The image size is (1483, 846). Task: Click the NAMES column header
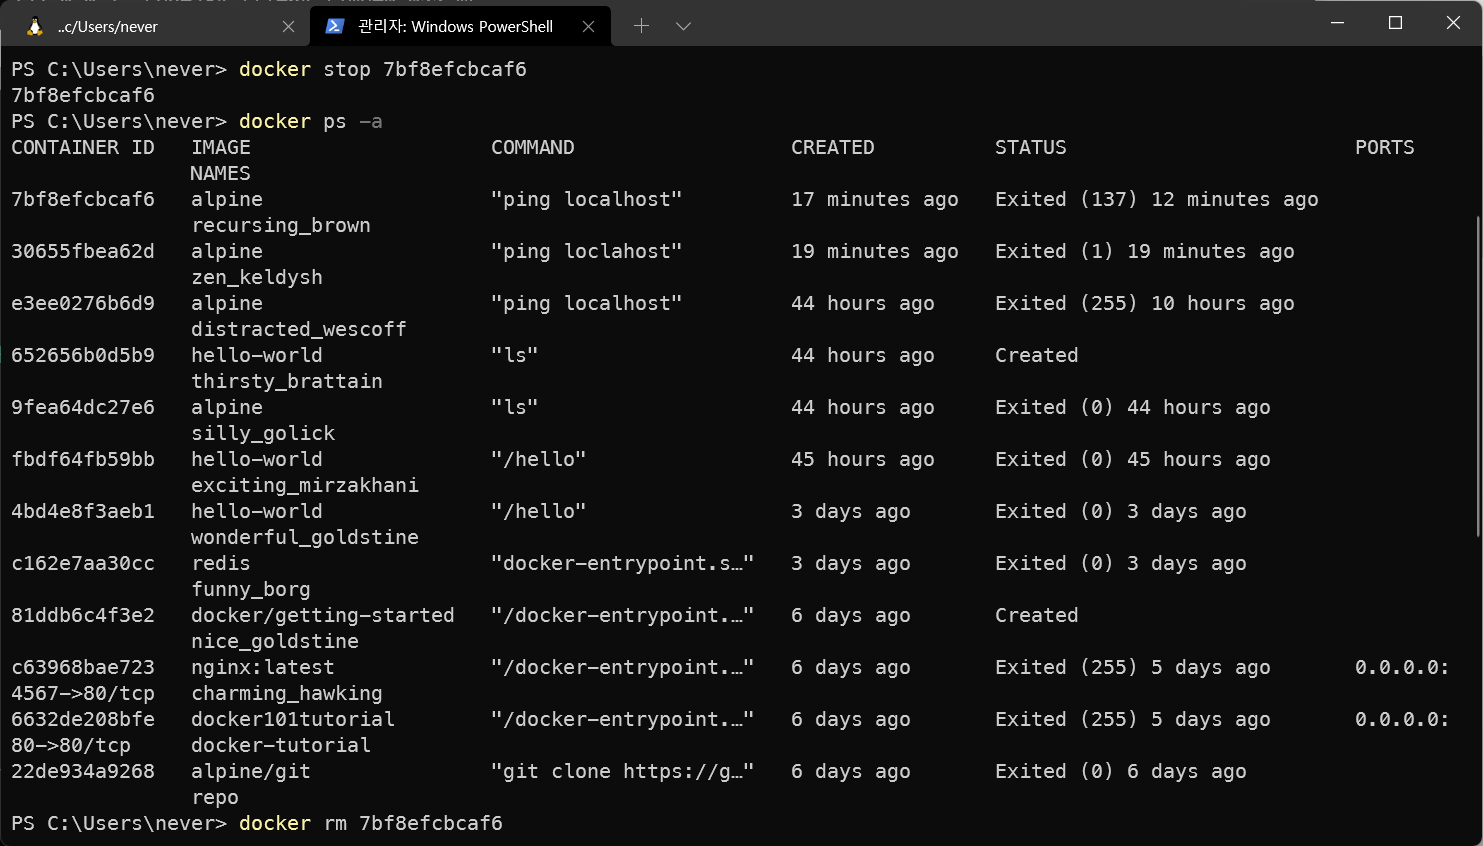click(221, 173)
